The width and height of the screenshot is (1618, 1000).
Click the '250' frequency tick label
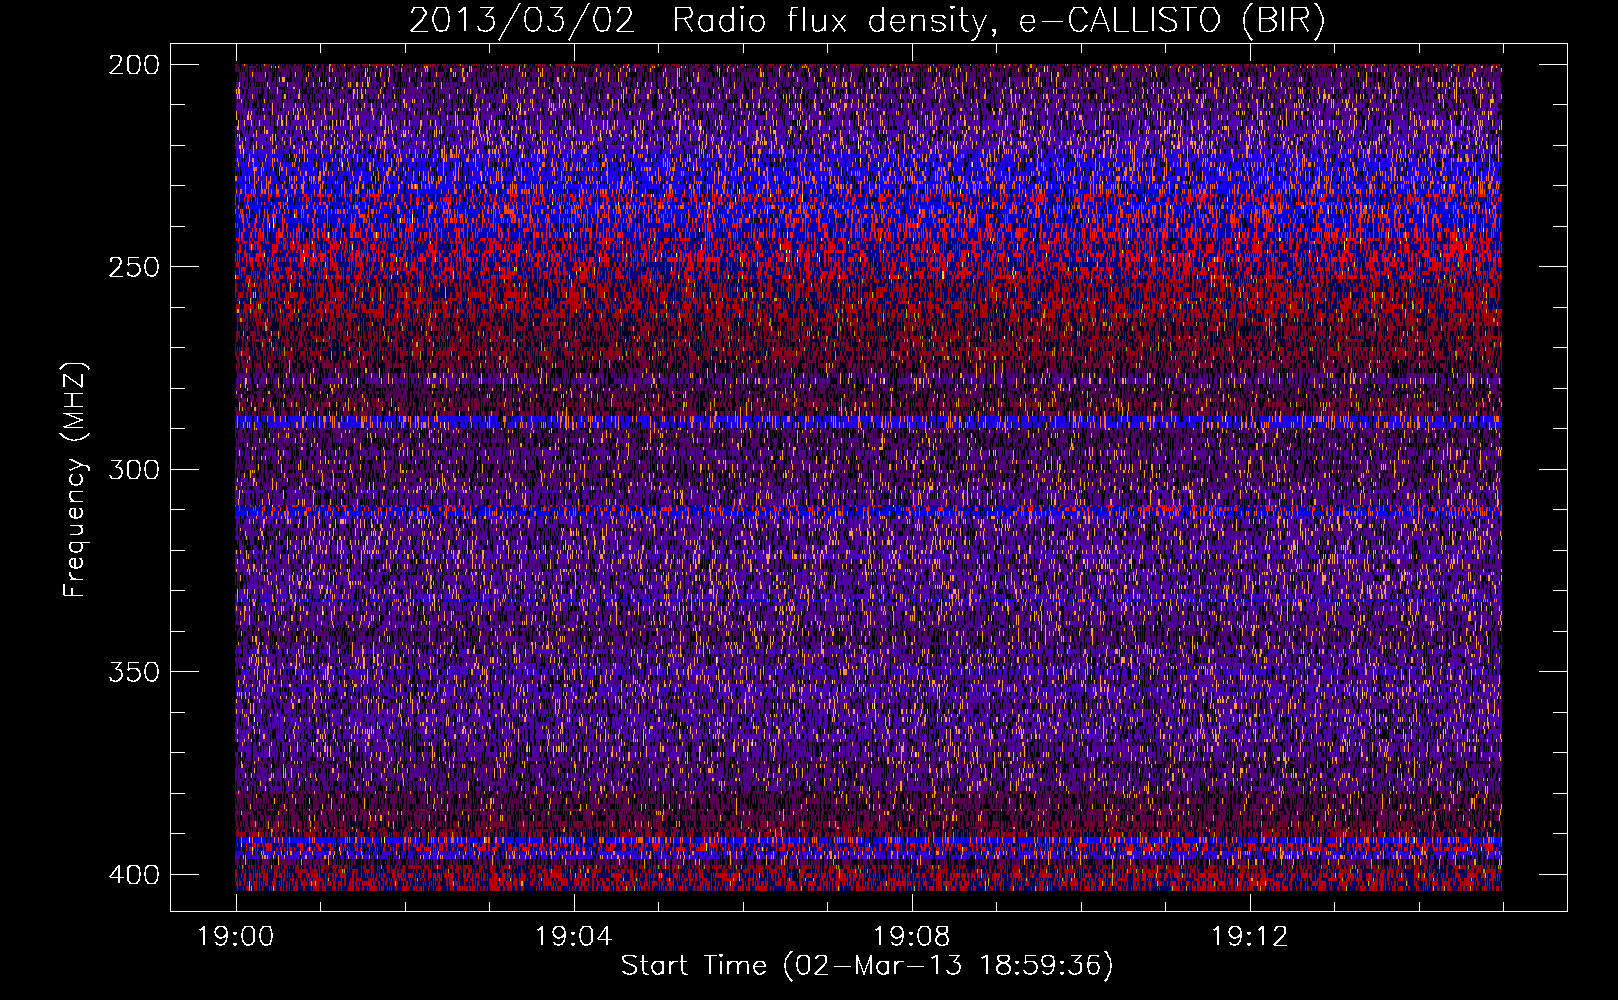point(134,267)
